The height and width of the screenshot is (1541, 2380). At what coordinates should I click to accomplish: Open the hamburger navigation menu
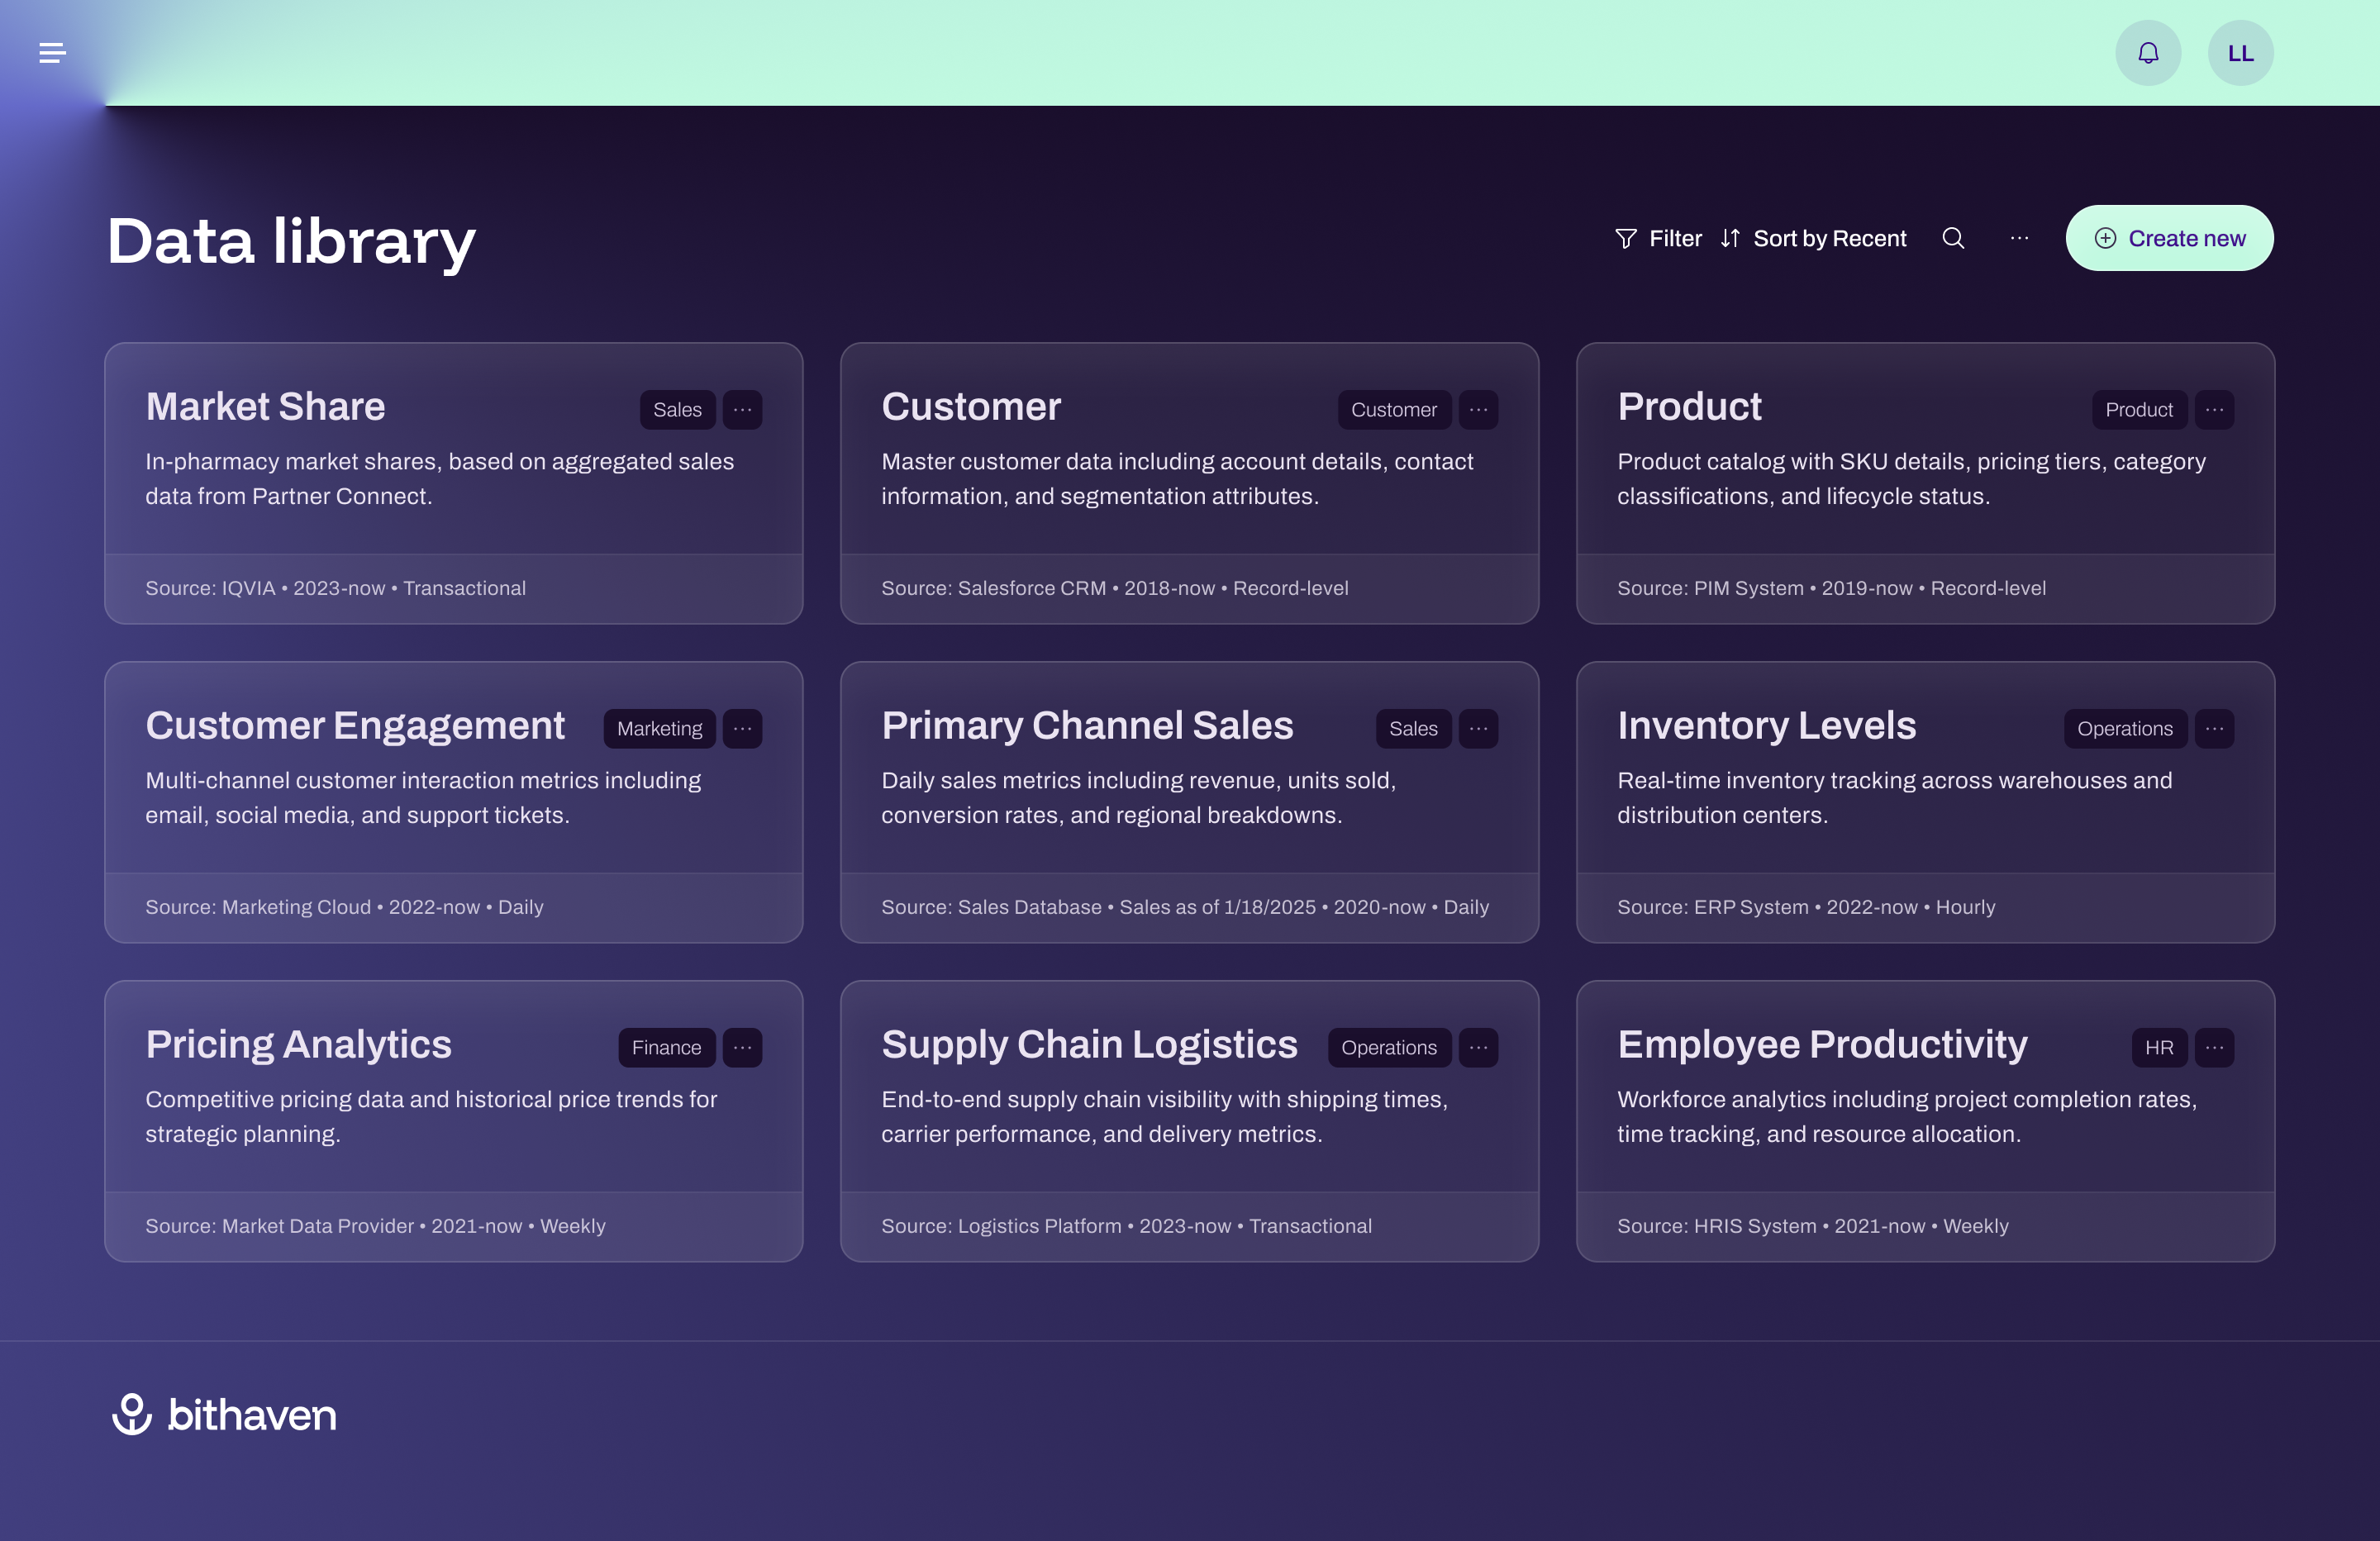[52, 52]
